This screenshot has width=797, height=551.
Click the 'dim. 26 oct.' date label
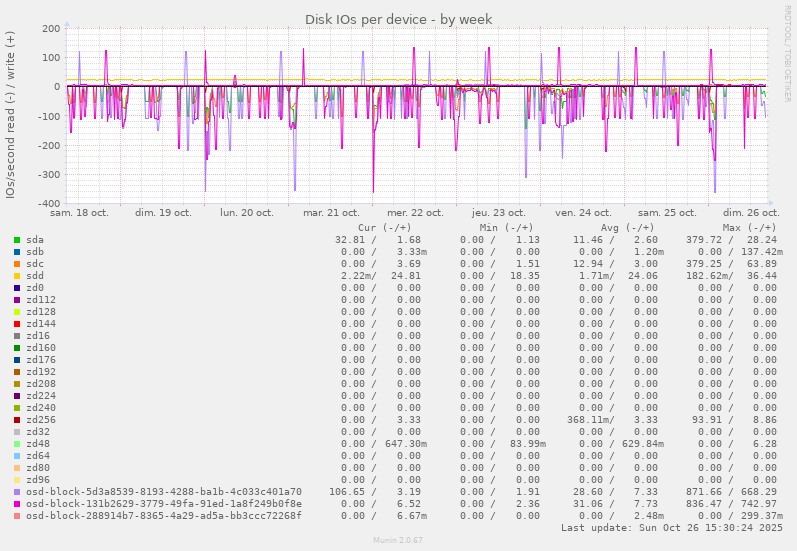(751, 213)
